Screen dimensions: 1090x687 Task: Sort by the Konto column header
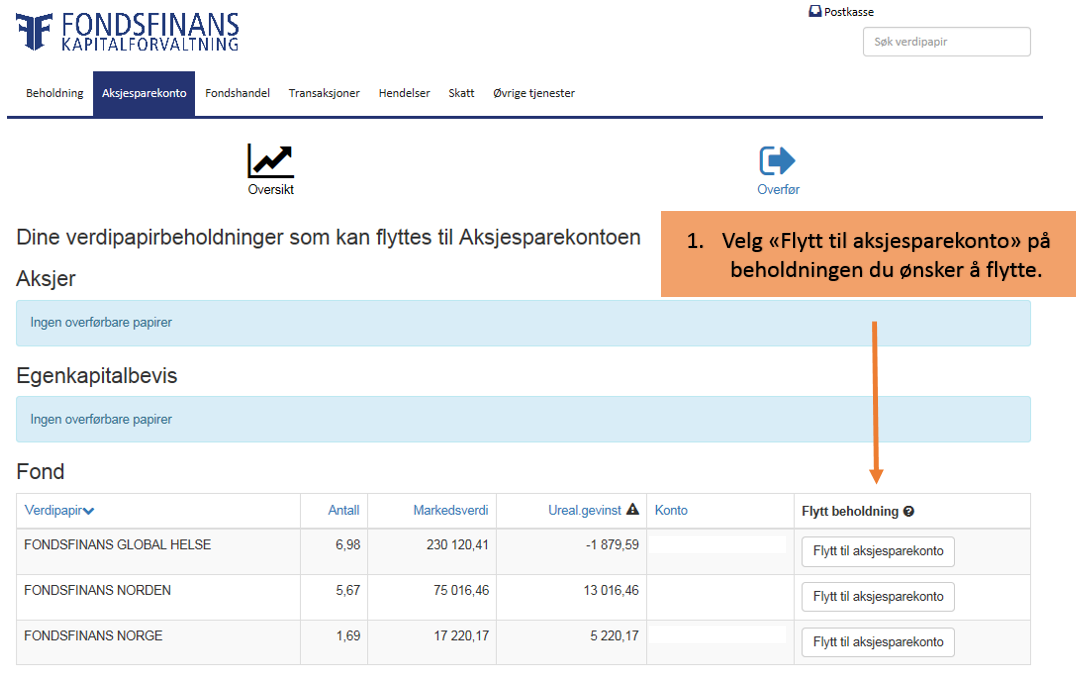click(671, 510)
